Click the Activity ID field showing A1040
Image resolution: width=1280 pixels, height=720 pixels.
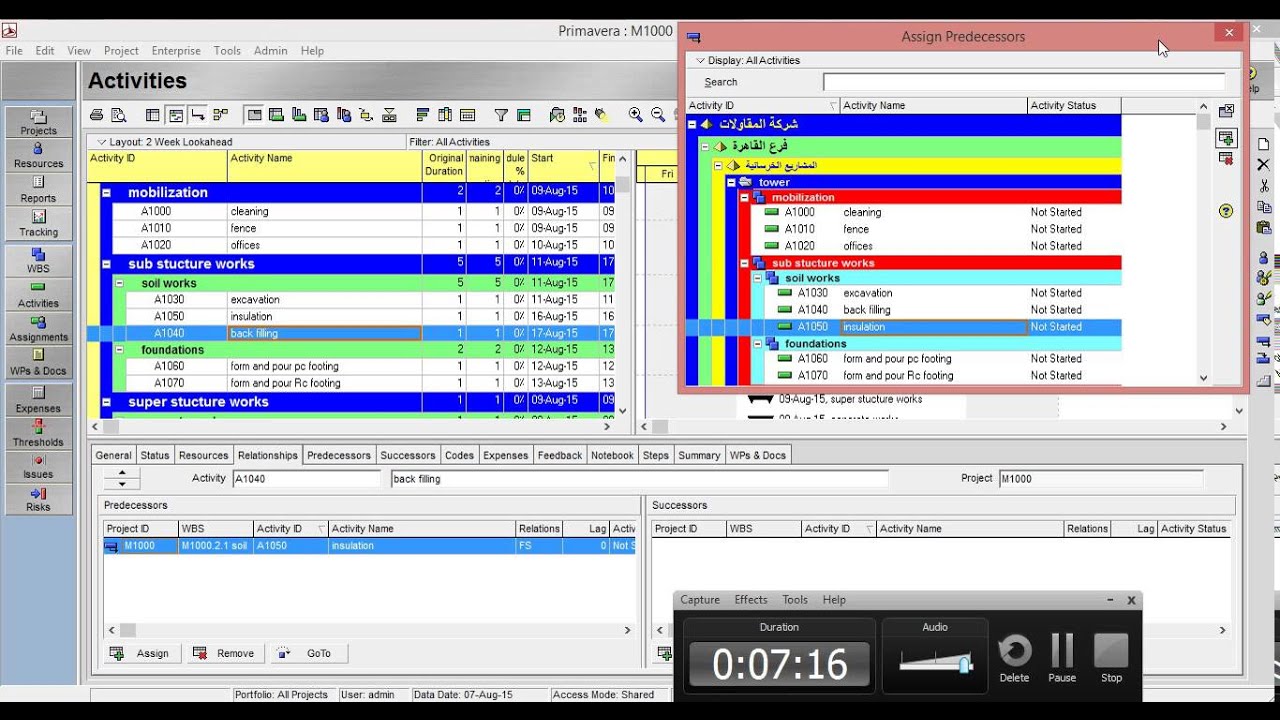[x=307, y=479]
